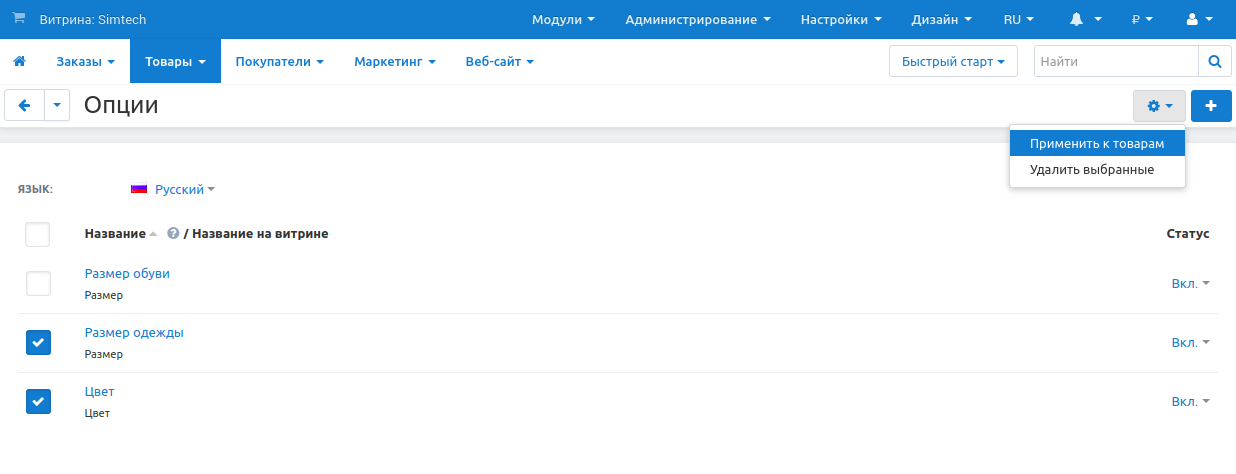Screen dimensions: 1236x474
Task: Open status dropdown for Цвет option
Action: 1190,401
